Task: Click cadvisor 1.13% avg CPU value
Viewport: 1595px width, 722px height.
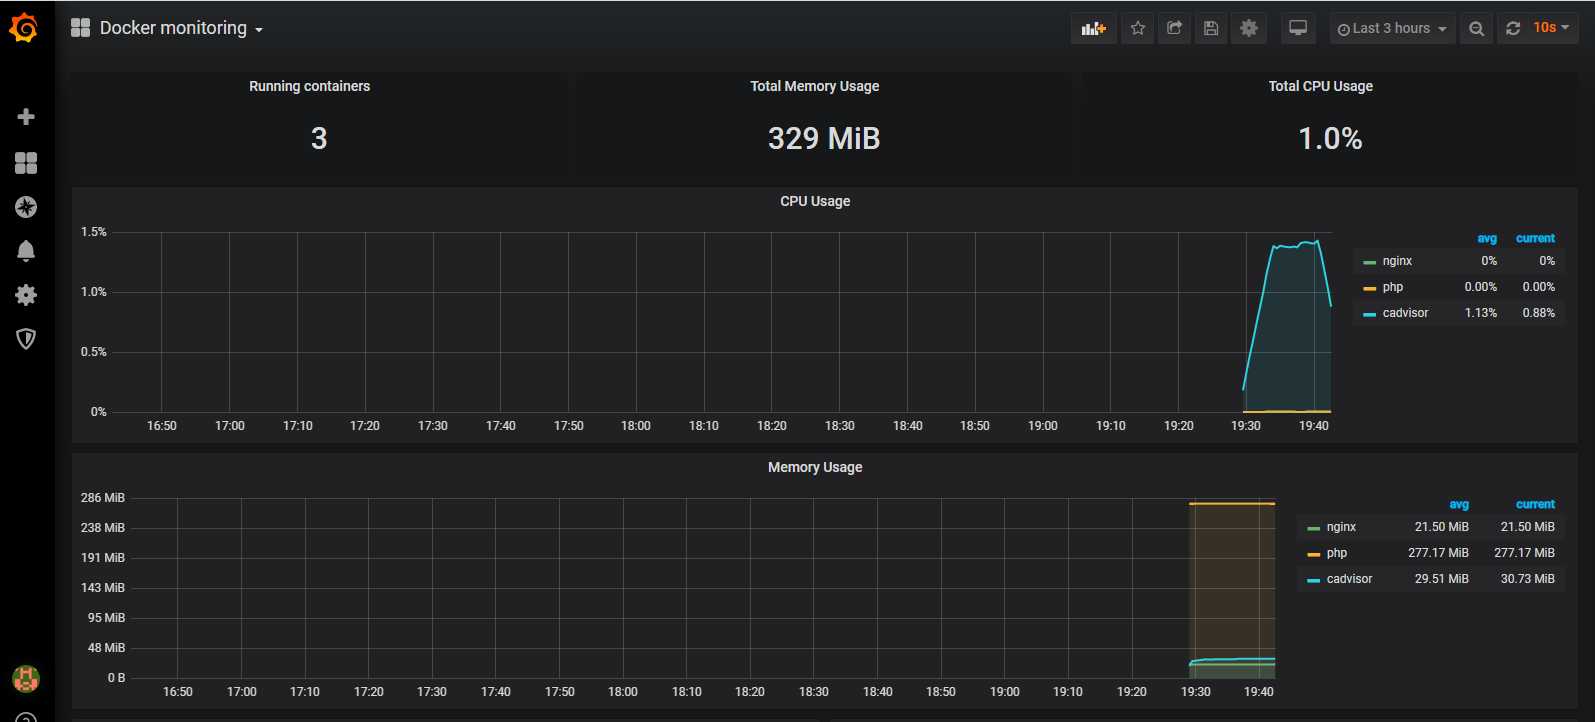Action: coord(1481,313)
